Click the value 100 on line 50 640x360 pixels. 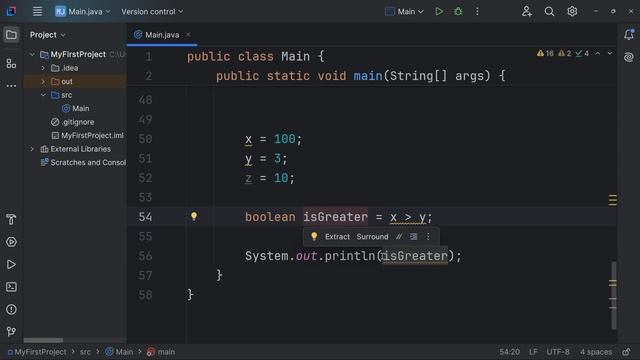[284, 139]
